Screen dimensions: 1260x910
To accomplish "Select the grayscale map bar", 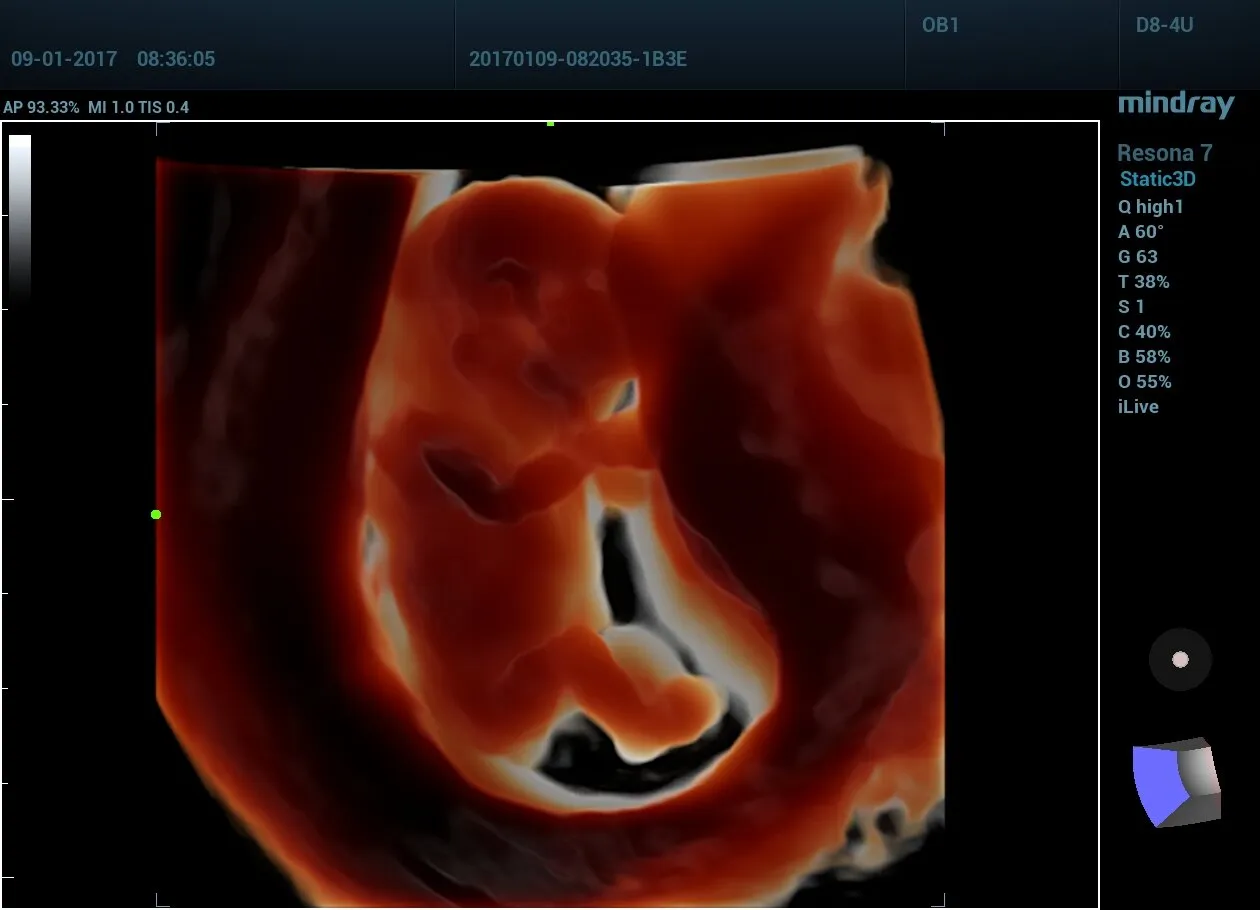I will click(x=20, y=215).
